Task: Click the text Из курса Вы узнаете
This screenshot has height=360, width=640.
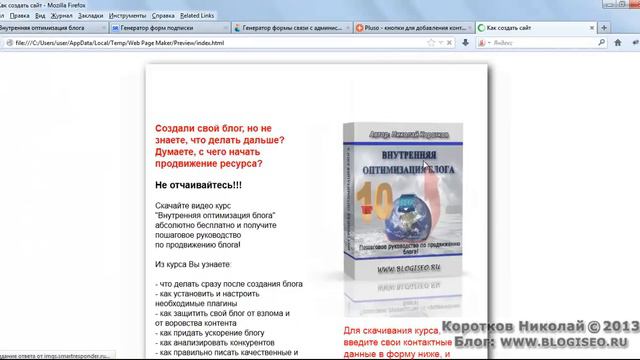Action: [193, 264]
